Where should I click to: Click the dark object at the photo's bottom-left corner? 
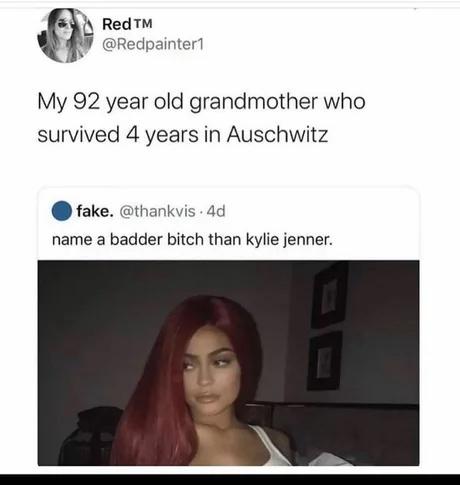point(92,436)
